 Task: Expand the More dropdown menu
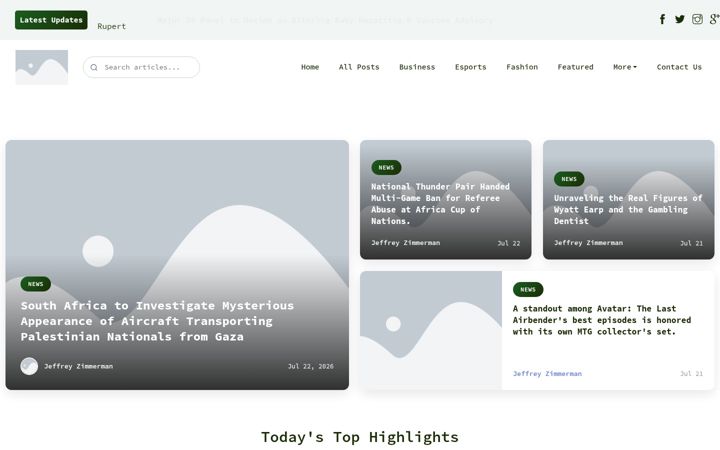[625, 67]
